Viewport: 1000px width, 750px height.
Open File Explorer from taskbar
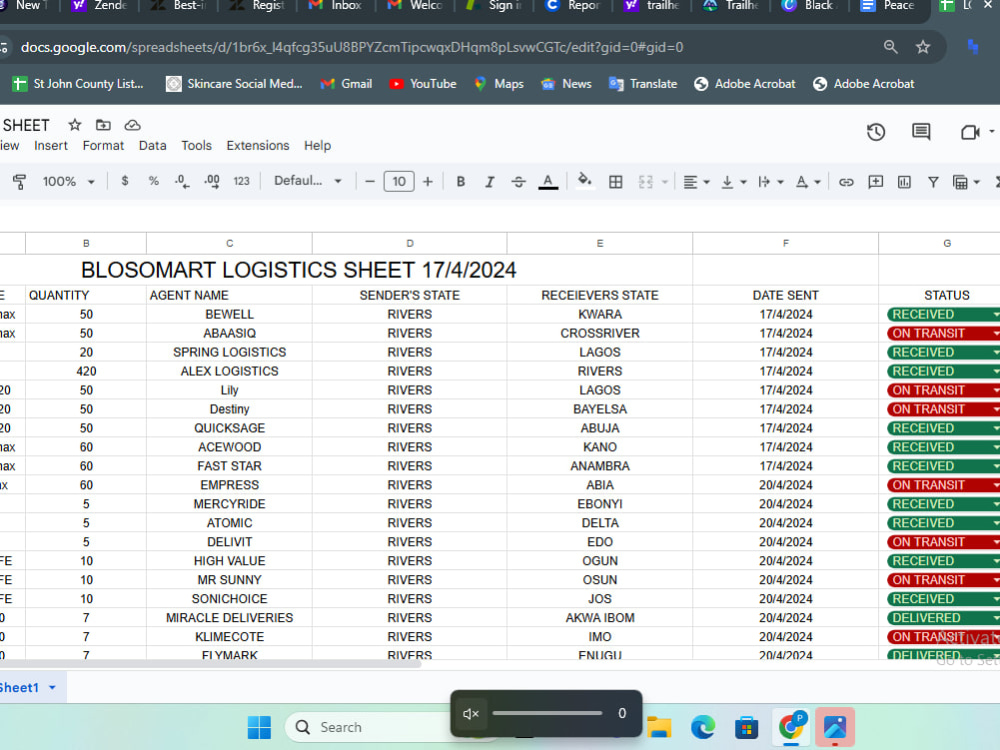click(659, 727)
